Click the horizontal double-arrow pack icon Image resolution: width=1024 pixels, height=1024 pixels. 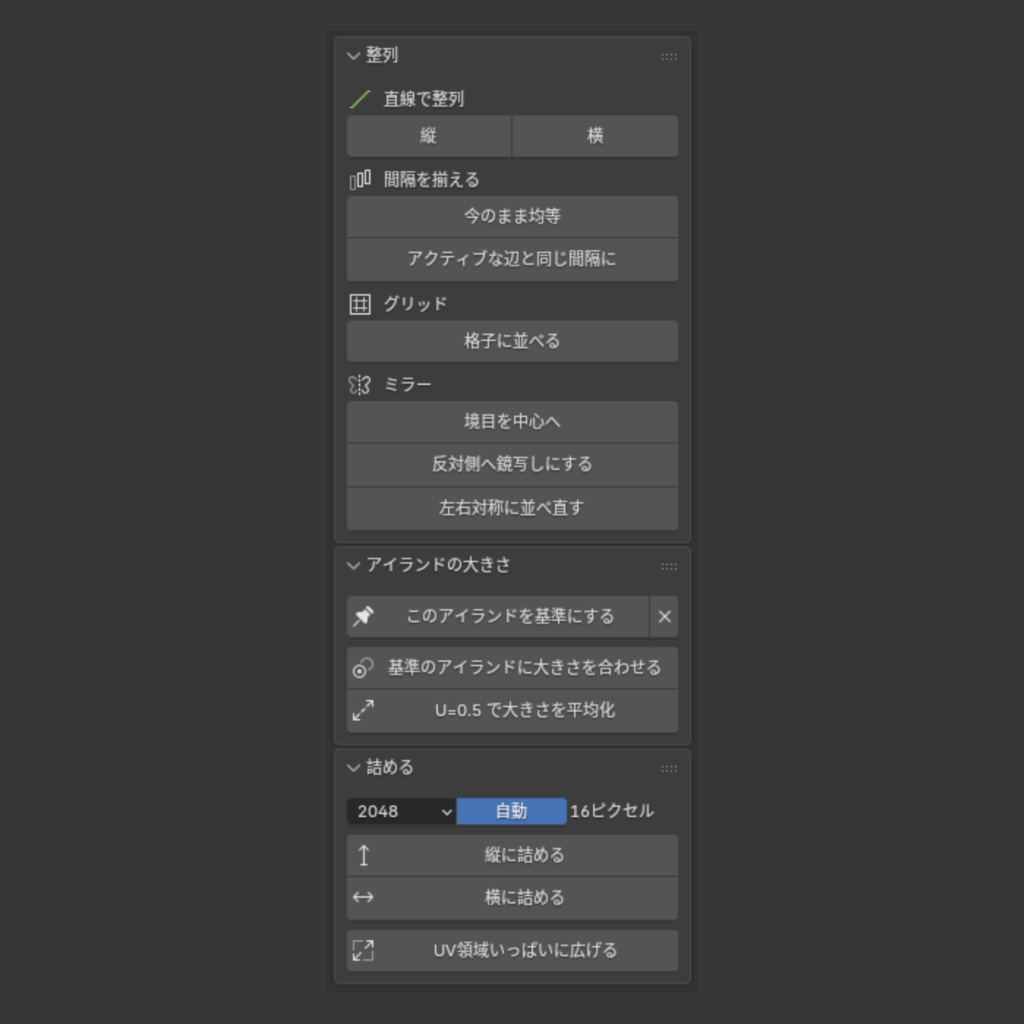pos(363,898)
